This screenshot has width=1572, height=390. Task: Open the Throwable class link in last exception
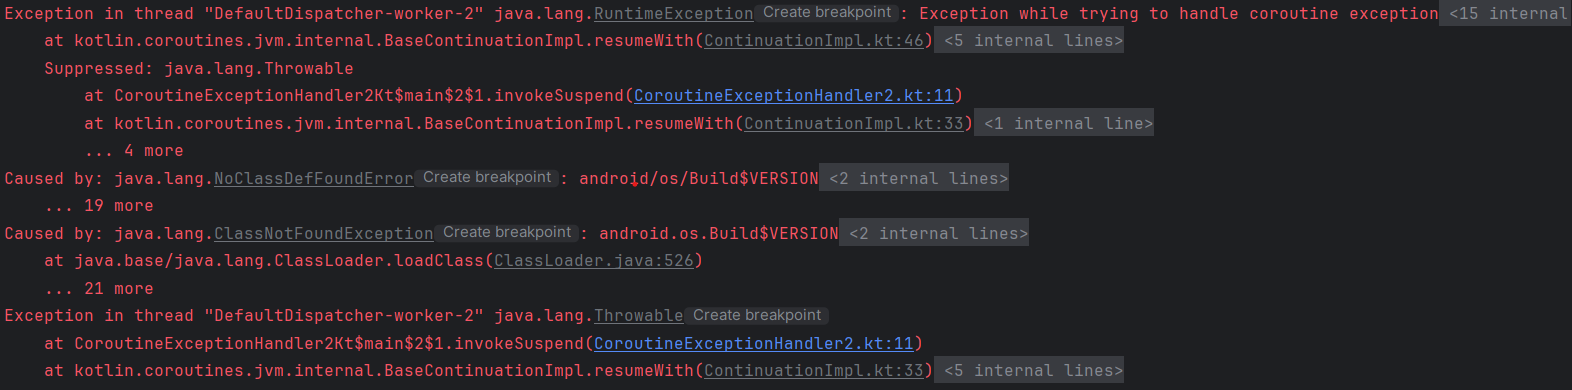pos(639,316)
